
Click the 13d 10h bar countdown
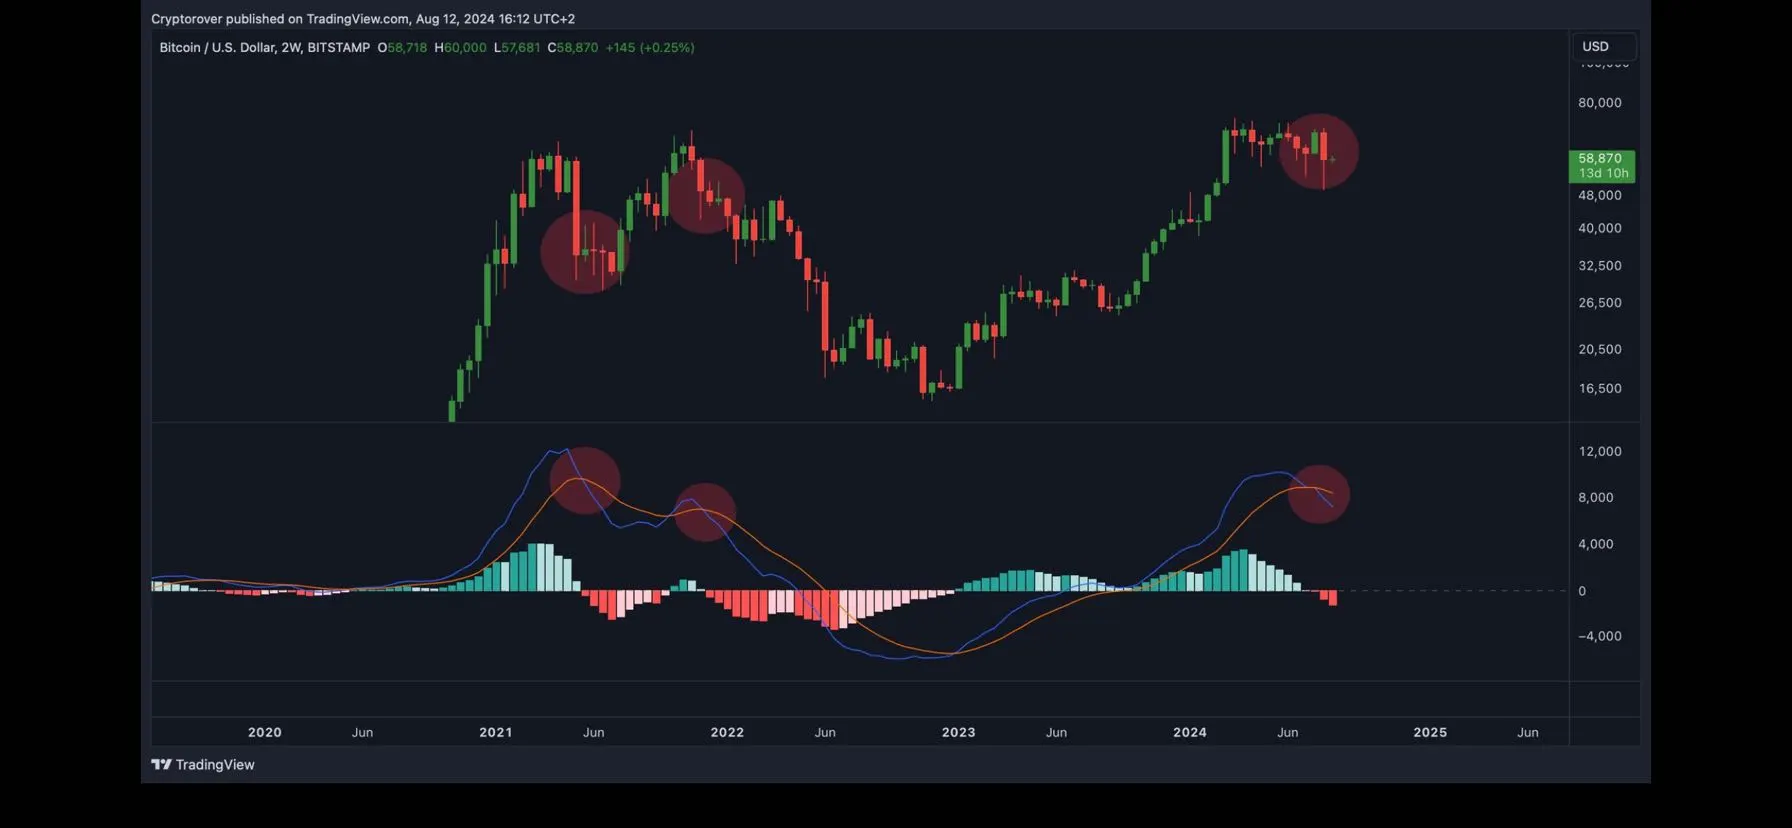[x=1603, y=174]
